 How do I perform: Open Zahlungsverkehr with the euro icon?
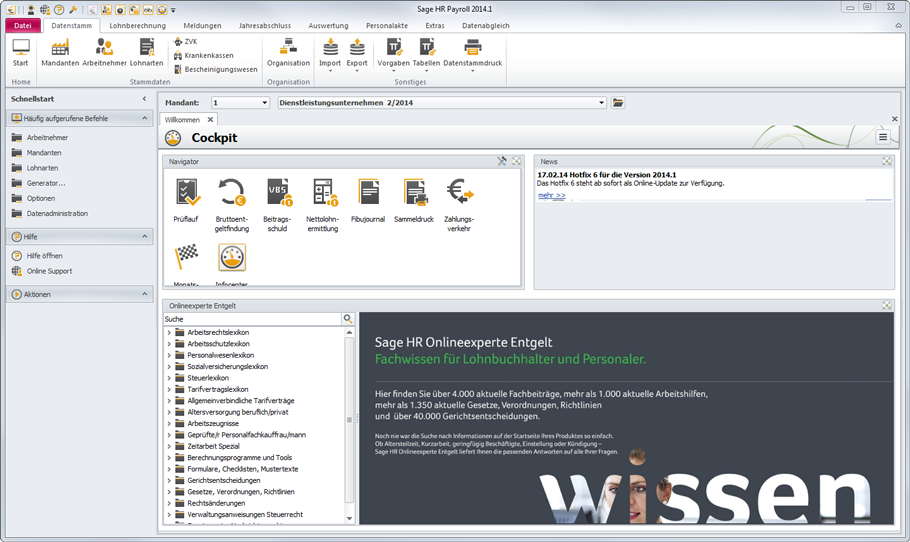[459, 194]
